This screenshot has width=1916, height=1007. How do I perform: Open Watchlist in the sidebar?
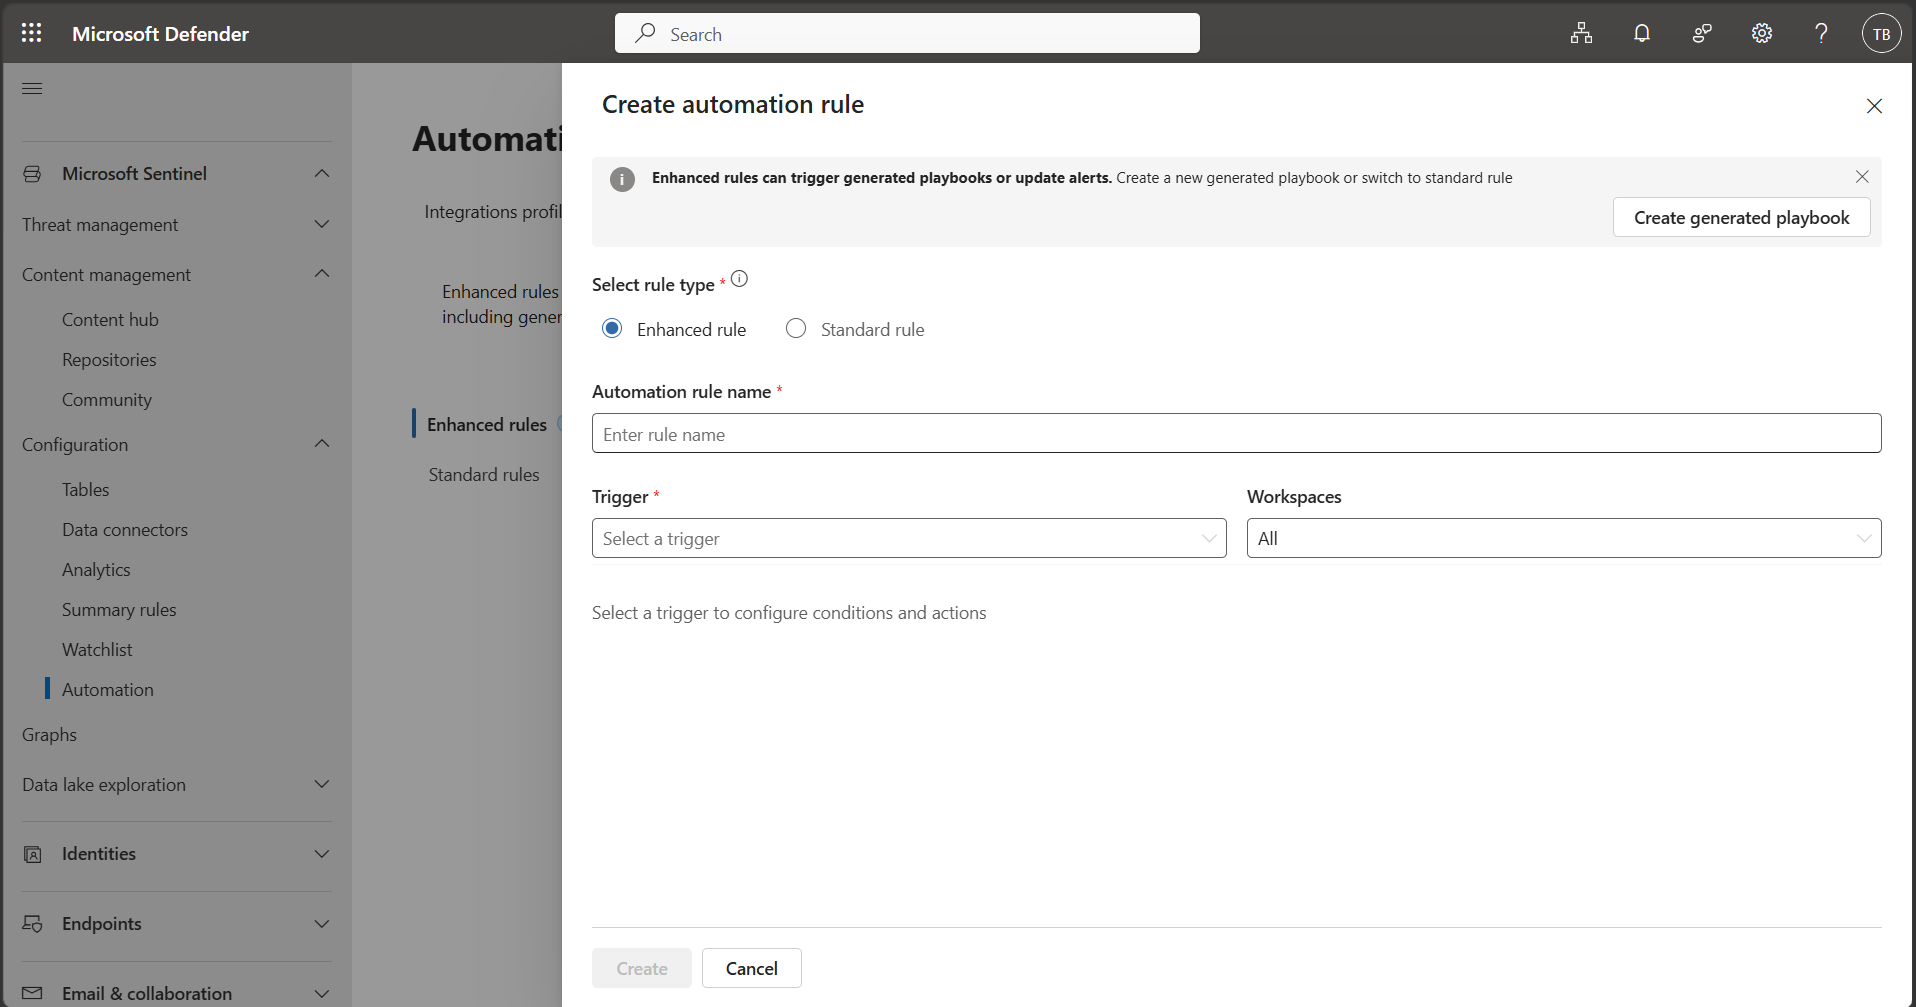[x=97, y=650]
